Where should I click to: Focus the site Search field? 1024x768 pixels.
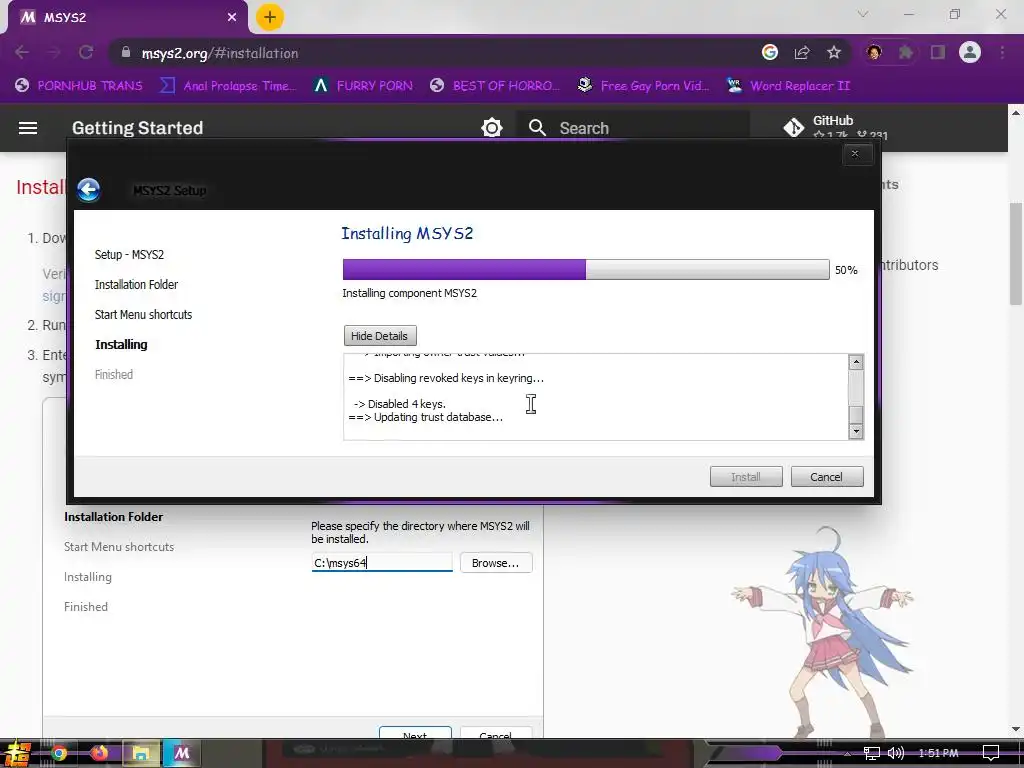click(x=633, y=128)
